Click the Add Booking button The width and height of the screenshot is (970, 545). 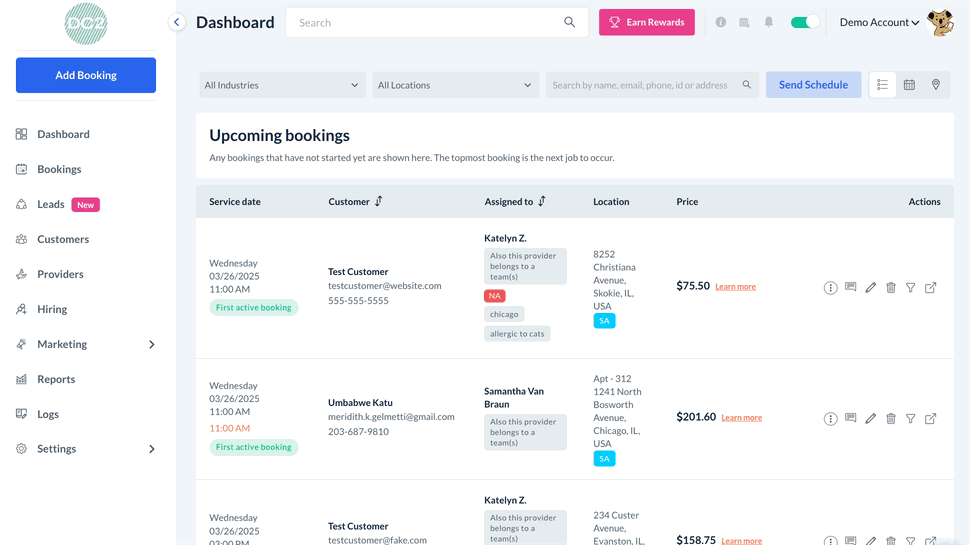(86, 75)
